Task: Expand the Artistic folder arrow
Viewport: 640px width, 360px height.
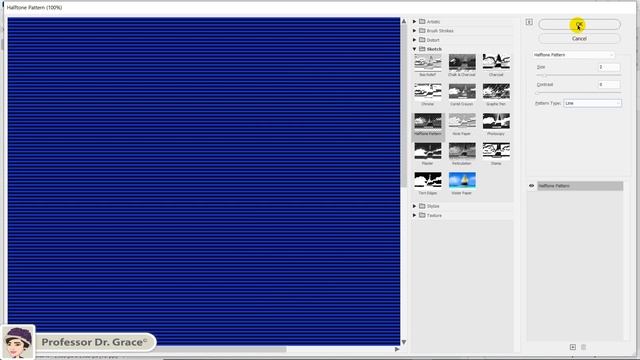Action: click(414, 21)
